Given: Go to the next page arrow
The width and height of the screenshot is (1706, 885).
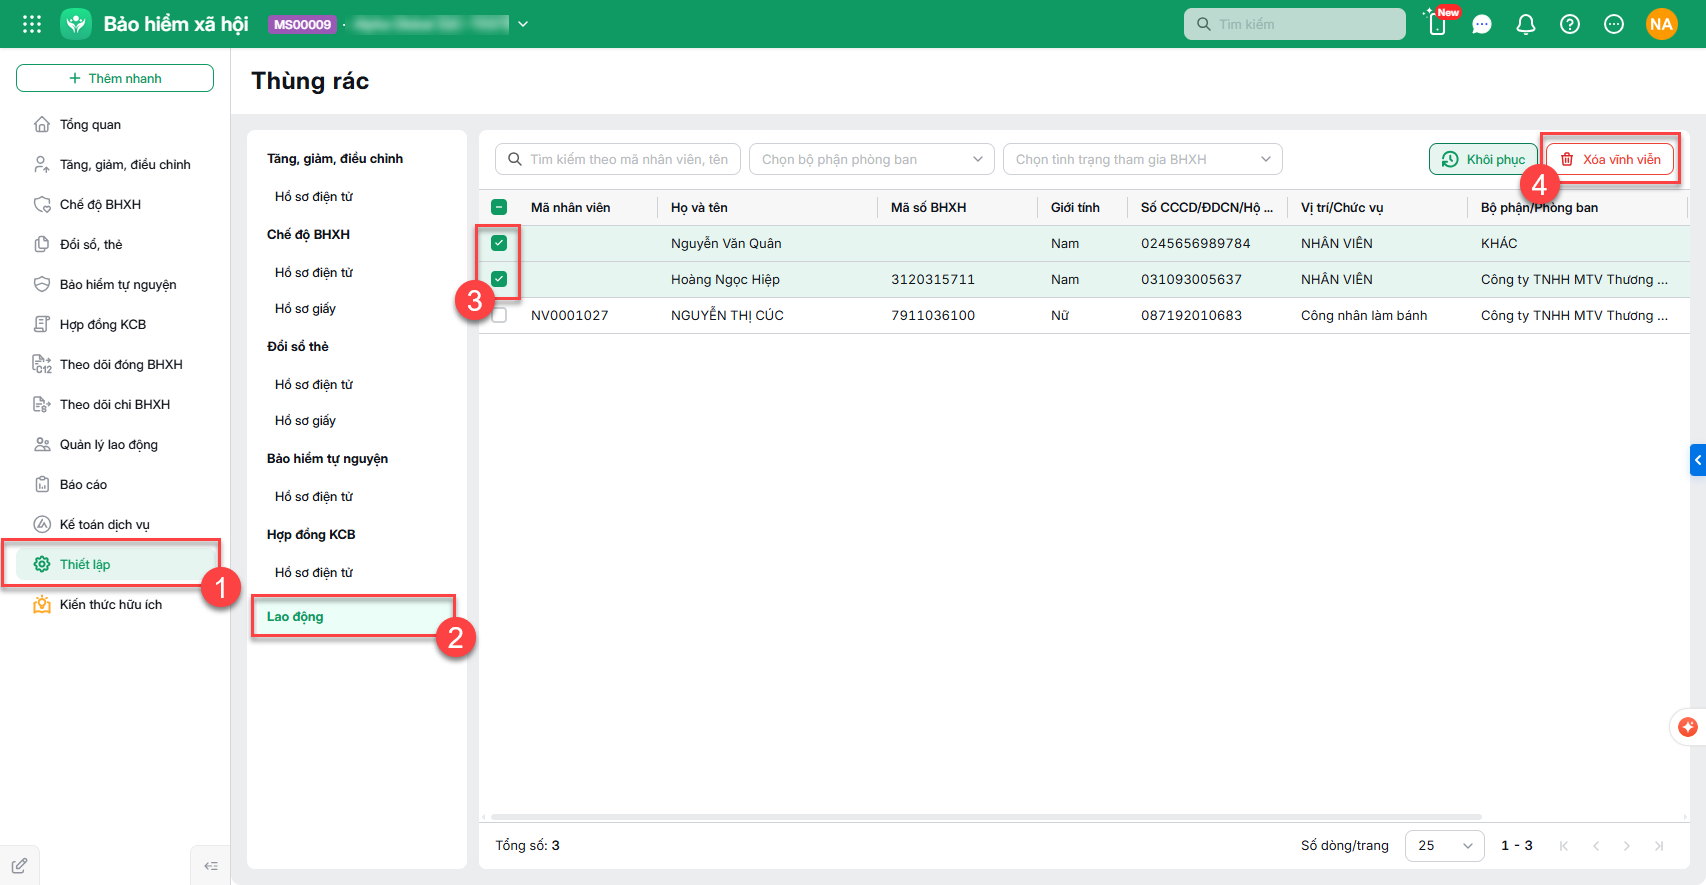Looking at the screenshot, I should [1627, 846].
